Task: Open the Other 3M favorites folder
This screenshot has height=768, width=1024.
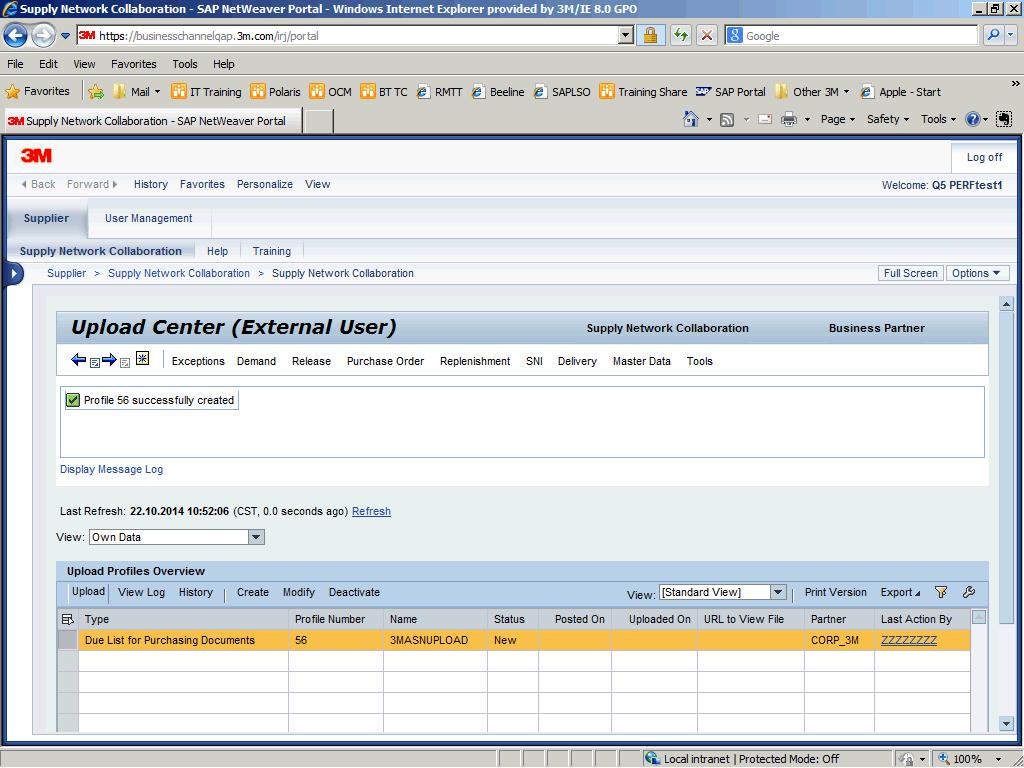Action: point(812,91)
